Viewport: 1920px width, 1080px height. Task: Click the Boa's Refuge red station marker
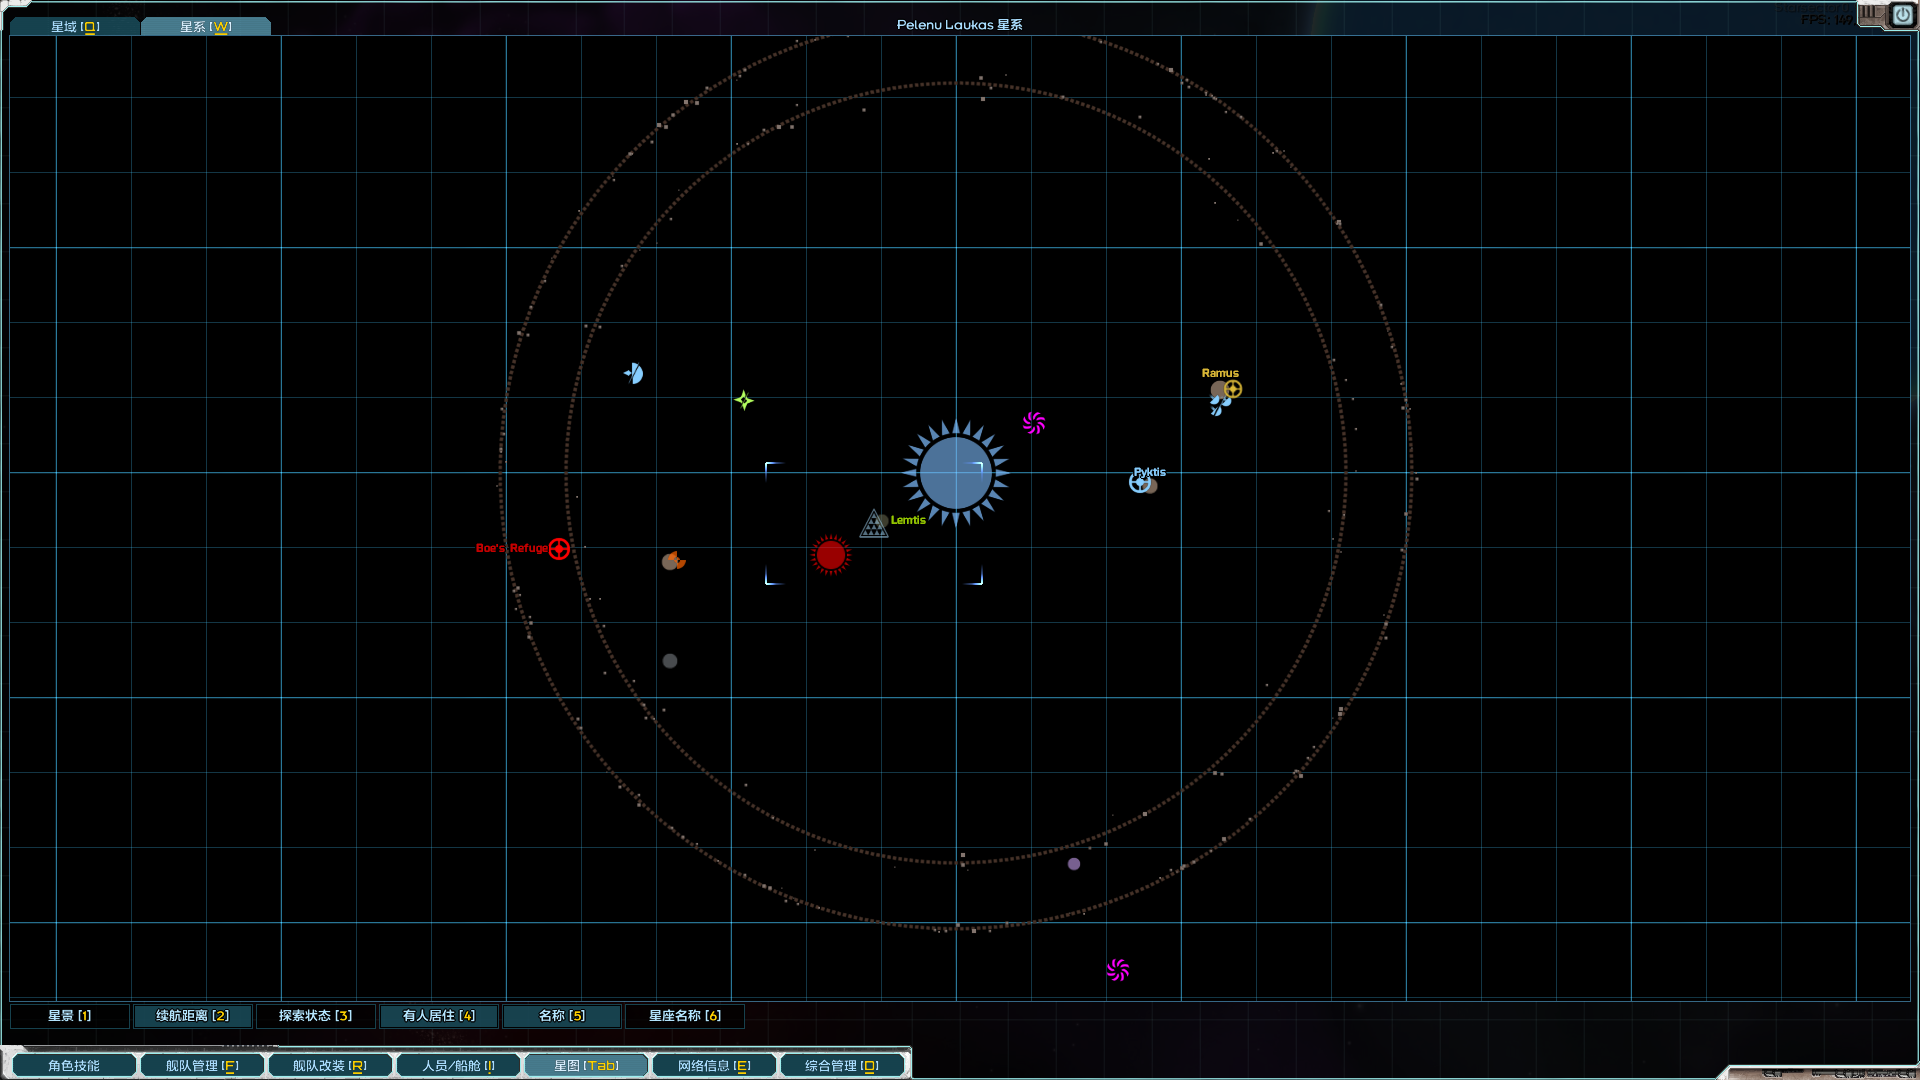point(559,549)
